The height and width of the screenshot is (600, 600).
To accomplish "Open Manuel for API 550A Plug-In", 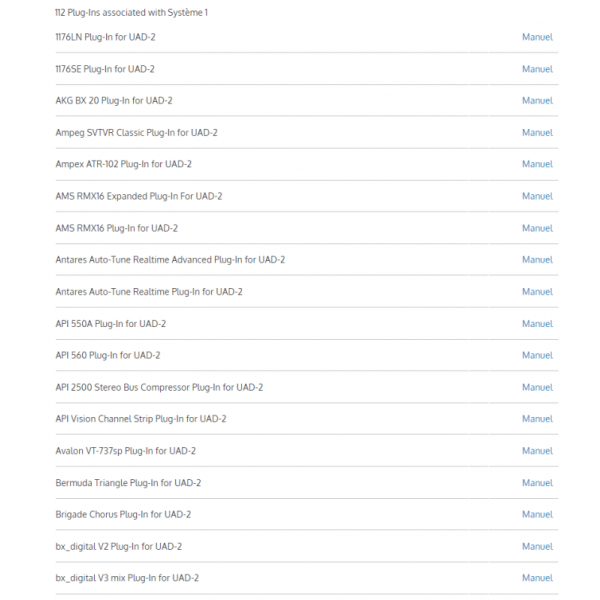I will 537,324.
